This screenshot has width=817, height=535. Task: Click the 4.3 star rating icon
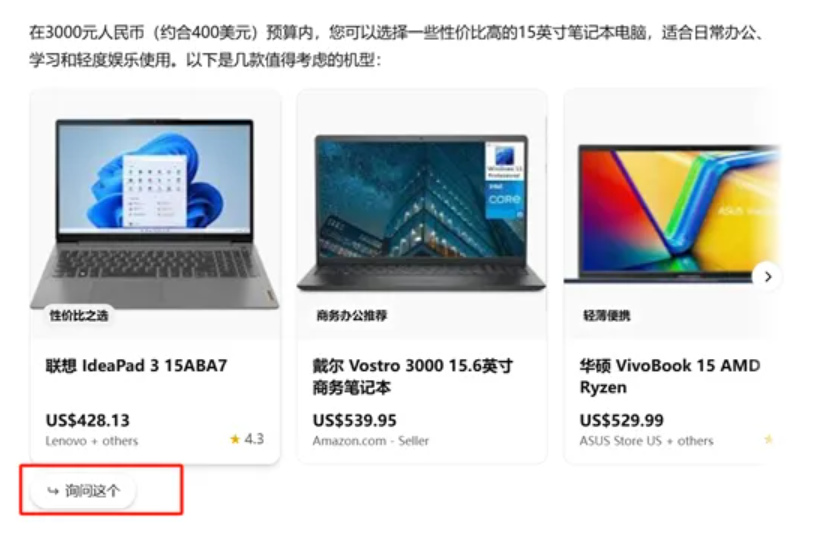235,439
